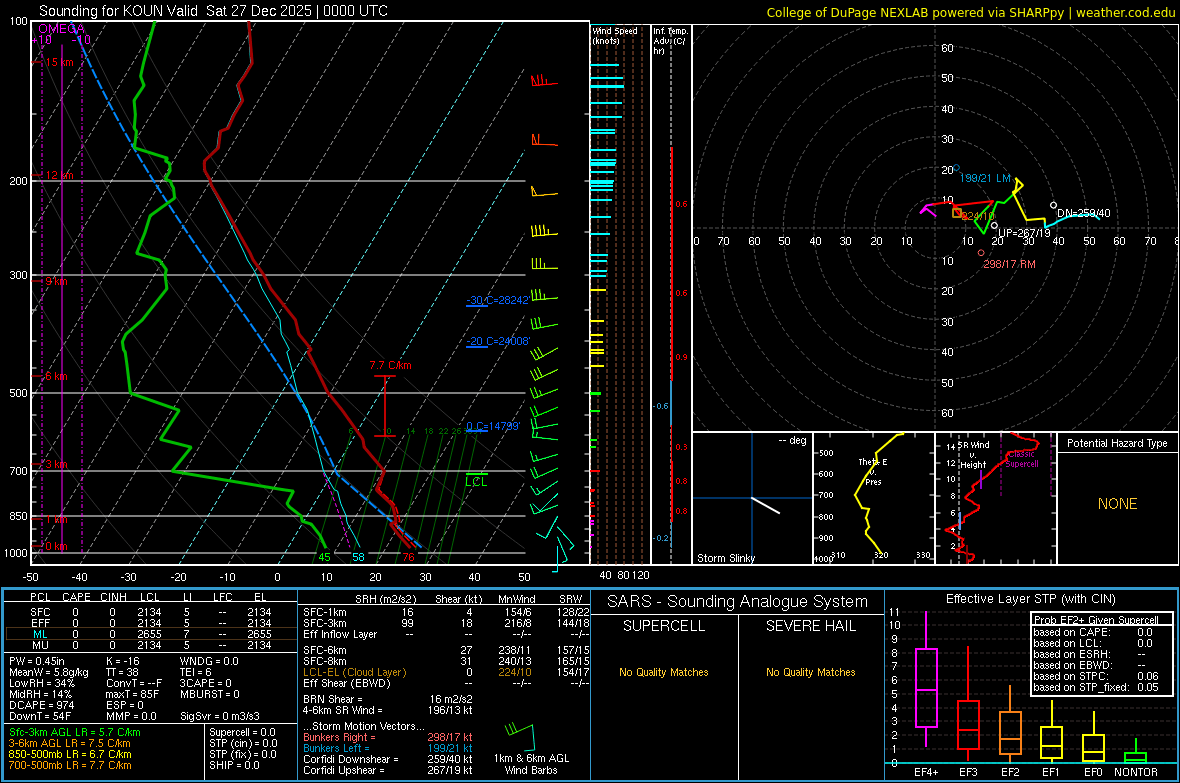Click the 15 km height marker
Screen dimensions: 1180x783
[59, 62]
